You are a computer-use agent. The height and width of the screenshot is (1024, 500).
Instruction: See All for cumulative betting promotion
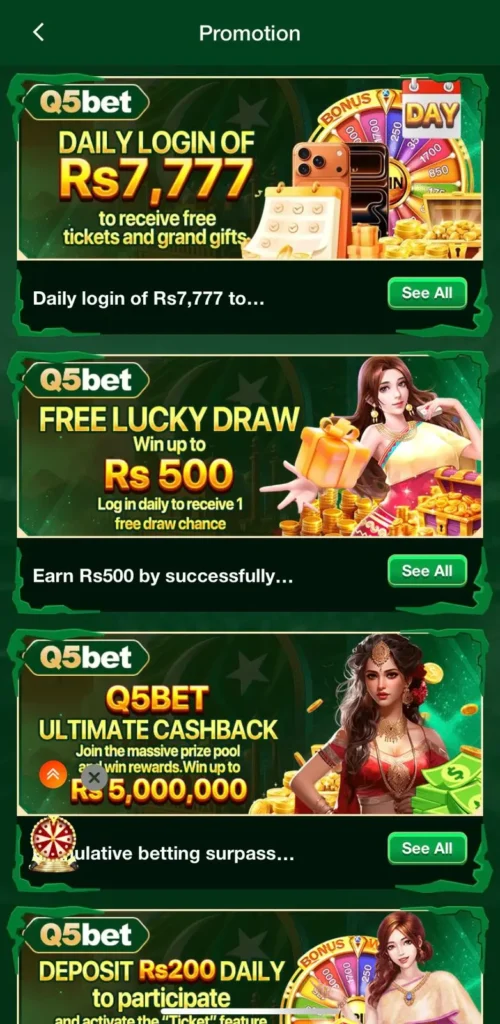click(427, 848)
